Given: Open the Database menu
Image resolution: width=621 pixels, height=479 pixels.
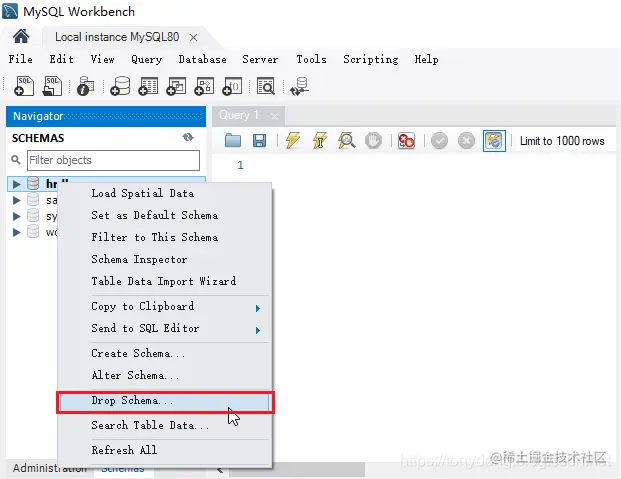Looking at the screenshot, I should 202,59.
